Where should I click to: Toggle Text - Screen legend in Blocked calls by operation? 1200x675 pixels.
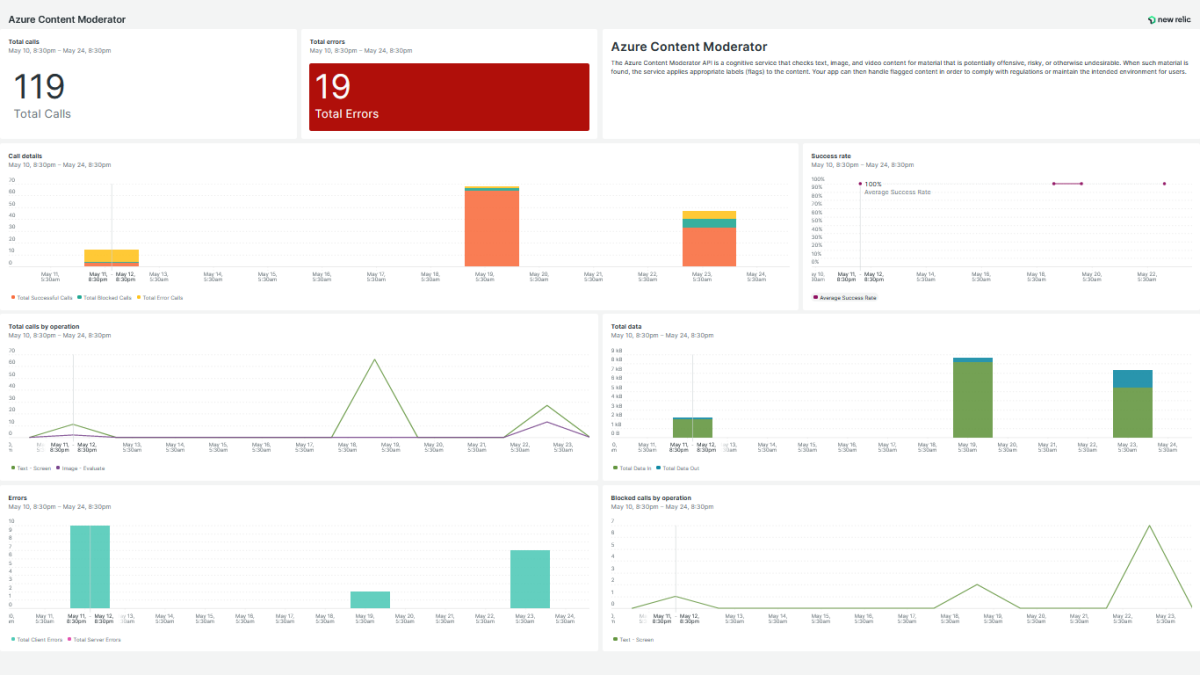click(x=633, y=639)
